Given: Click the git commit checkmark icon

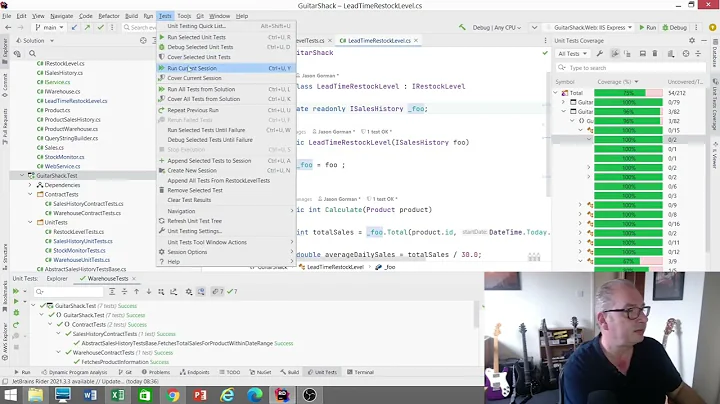Looking at the screenshot, I should point(101,28).
